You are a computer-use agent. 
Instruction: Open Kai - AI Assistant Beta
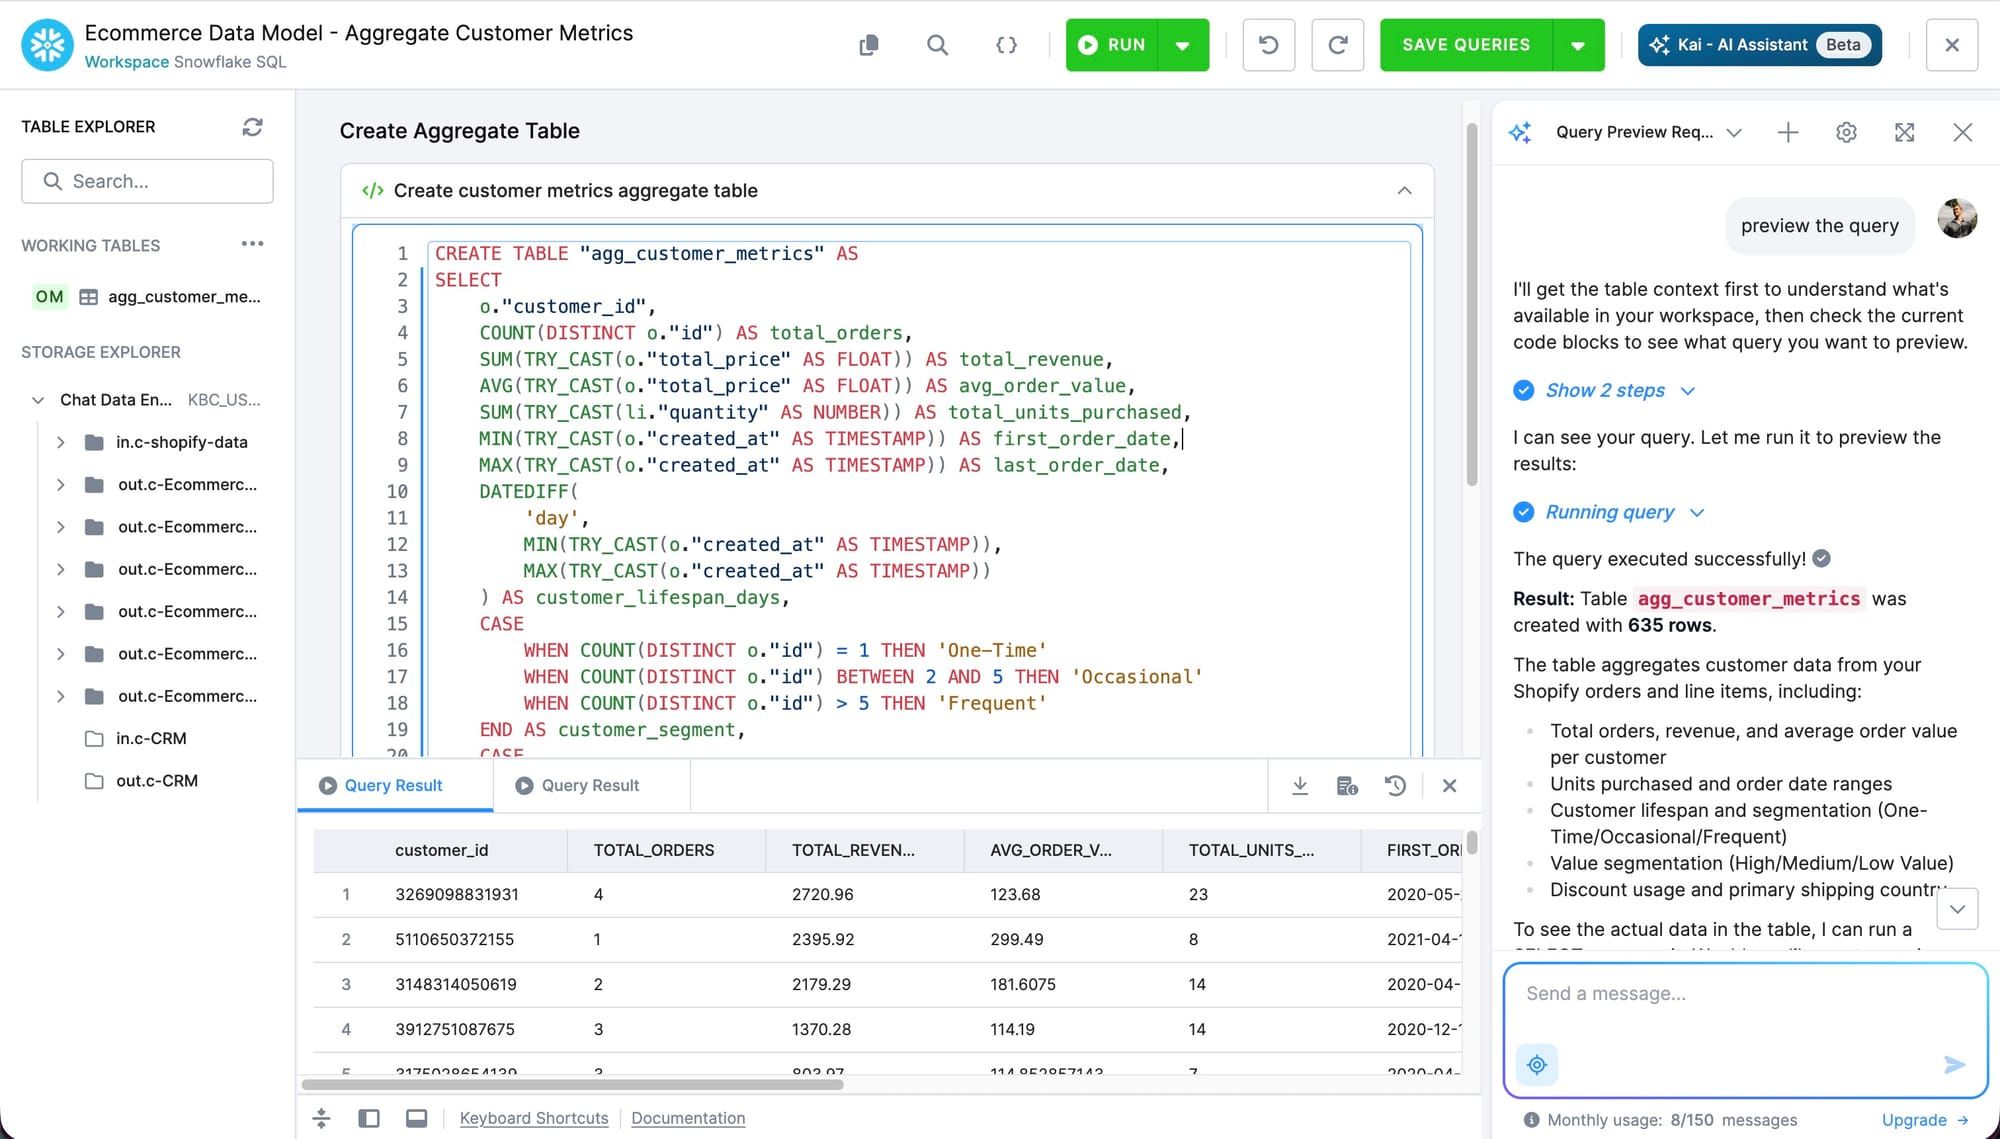(1759, 45)
